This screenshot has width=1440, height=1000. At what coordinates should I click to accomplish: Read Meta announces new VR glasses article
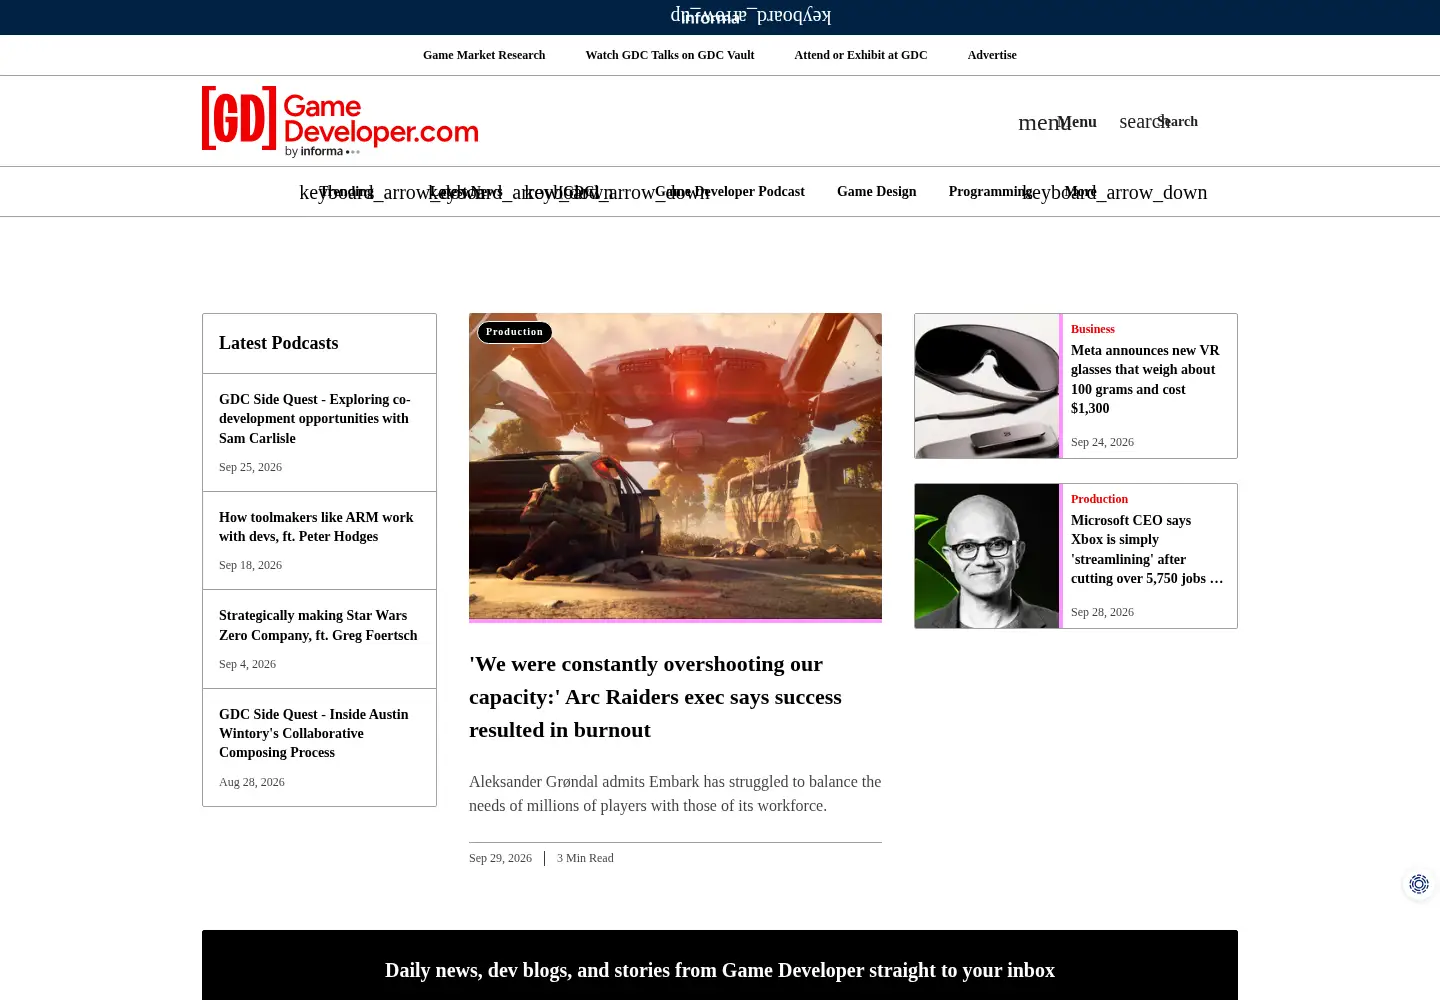click(x=1146, y=379)
